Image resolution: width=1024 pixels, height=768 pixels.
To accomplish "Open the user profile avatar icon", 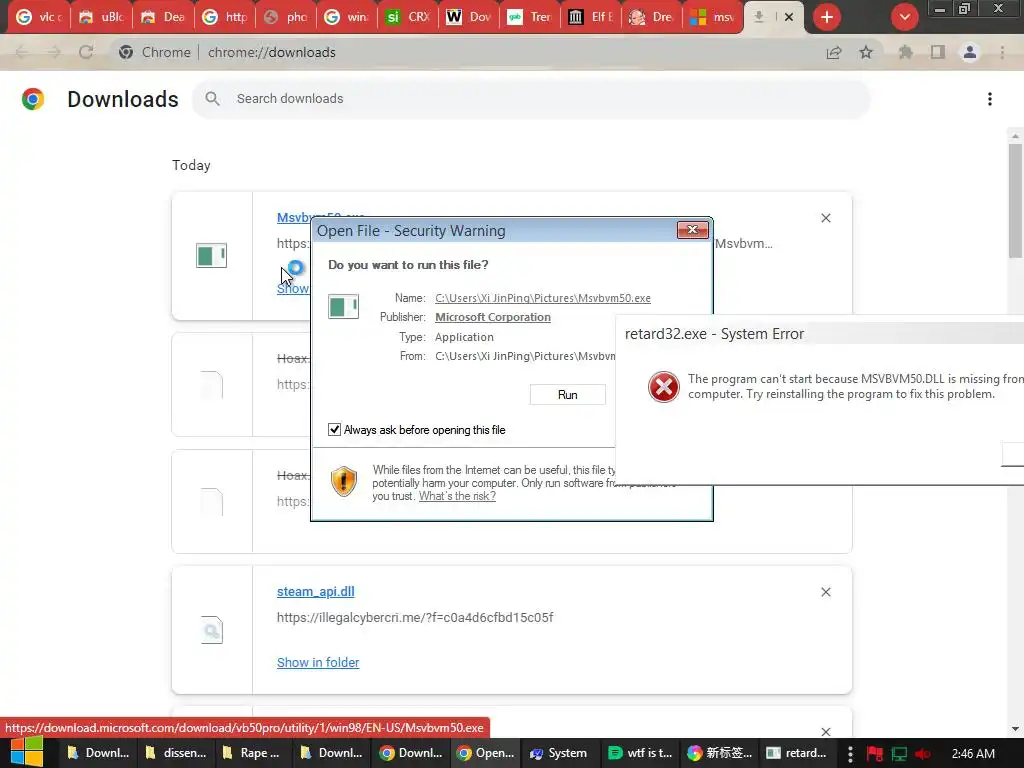I will coord(970,52).
